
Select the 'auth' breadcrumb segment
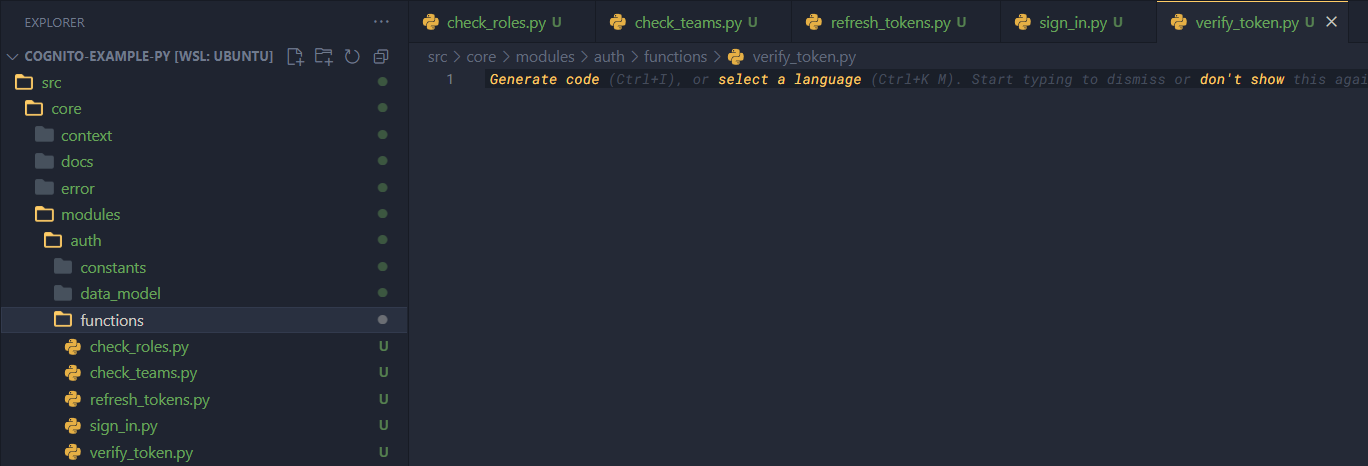608,57
